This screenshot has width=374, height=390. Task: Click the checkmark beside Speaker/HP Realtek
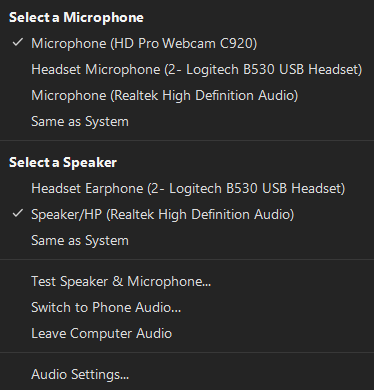click(x=18, y=213)
